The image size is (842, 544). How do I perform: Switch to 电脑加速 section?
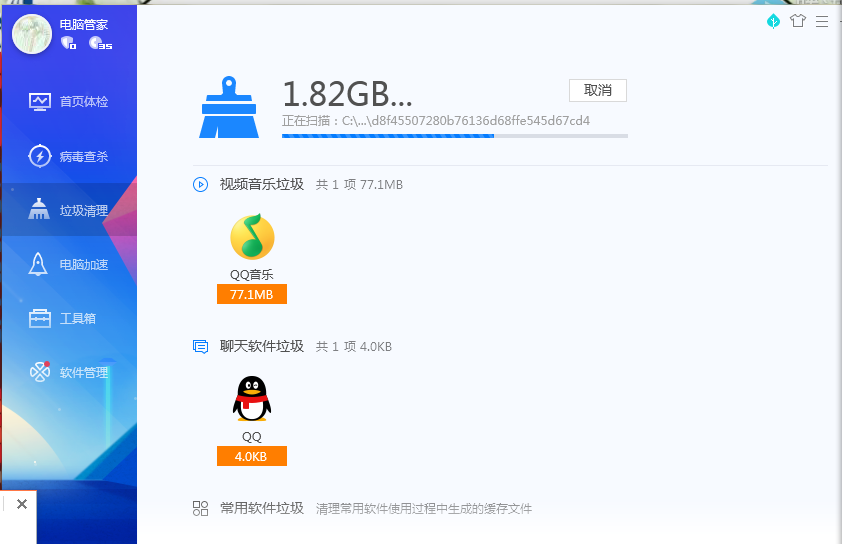(x=69, y=264)
